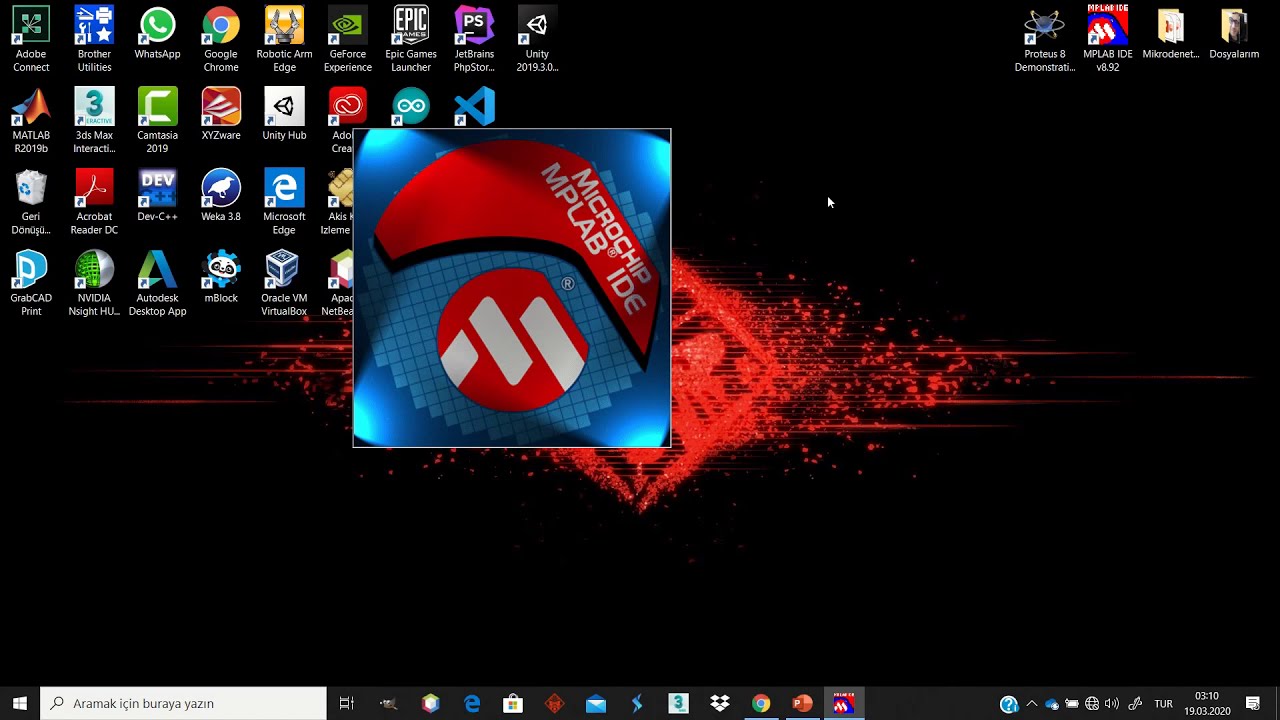Select the Proteus 8 Demonstration desktop icon
1280x720 pixels.
pyautogui.click(x=1045, y=40)
